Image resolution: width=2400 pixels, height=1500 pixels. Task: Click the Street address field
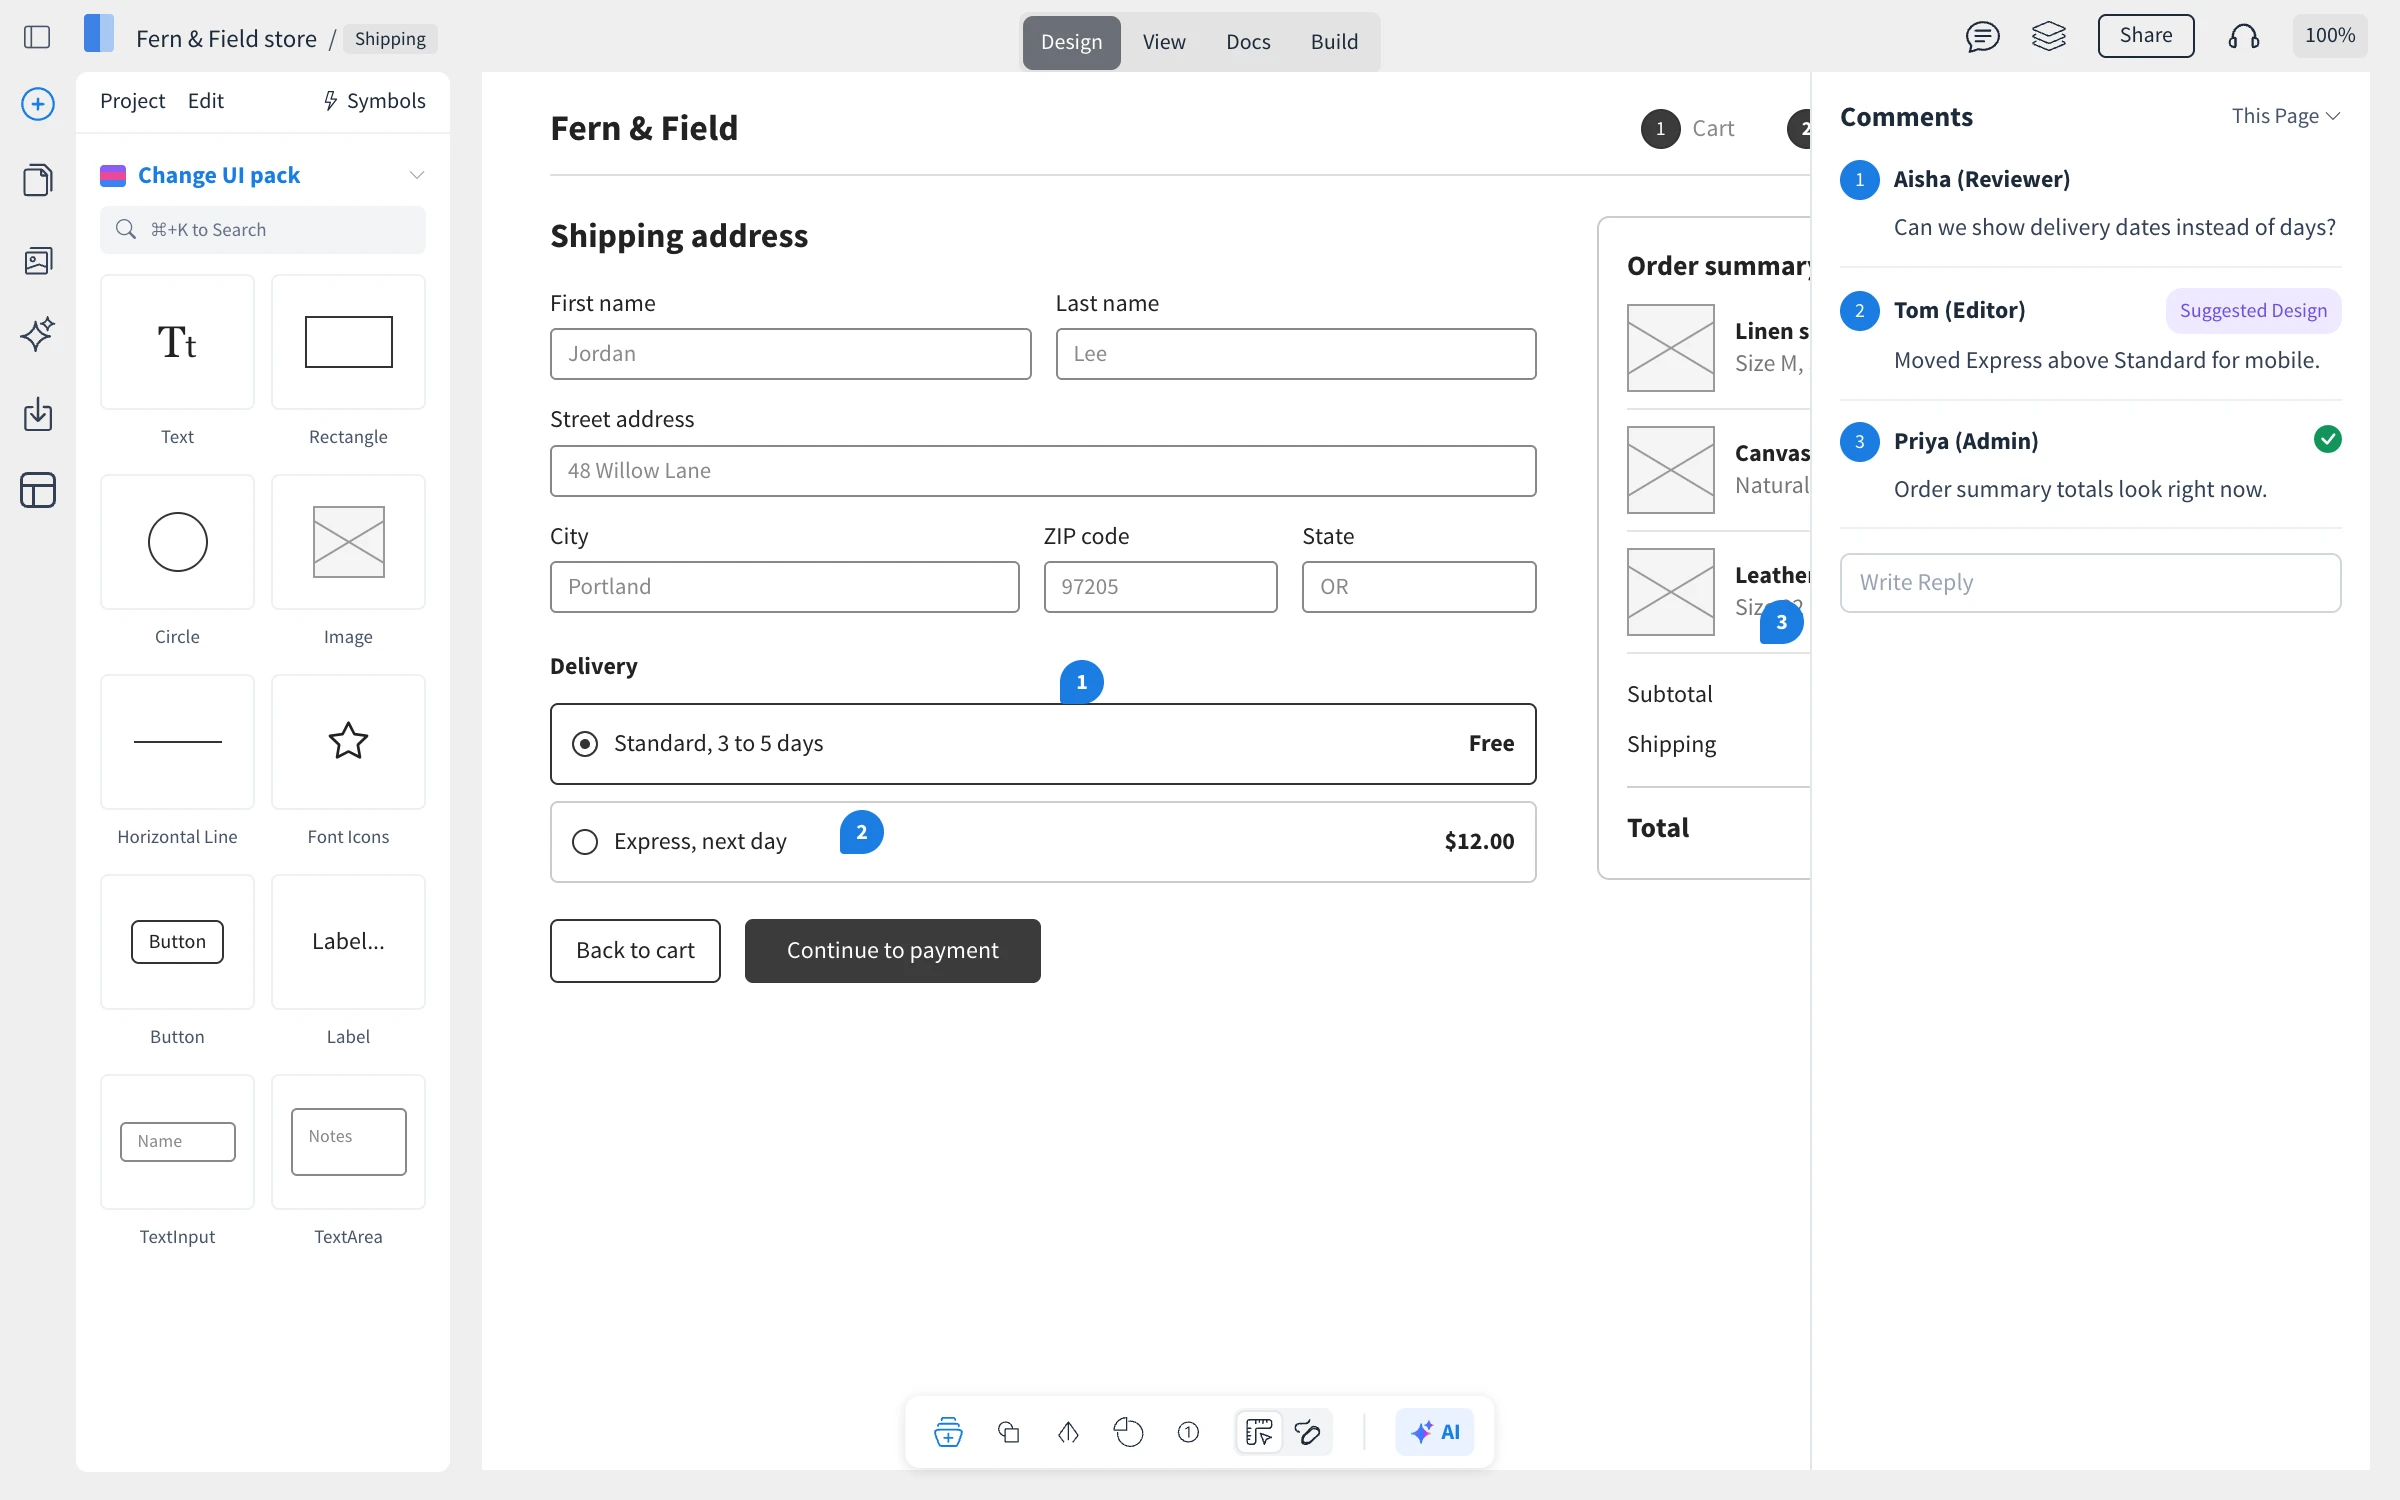(1043, 471)
